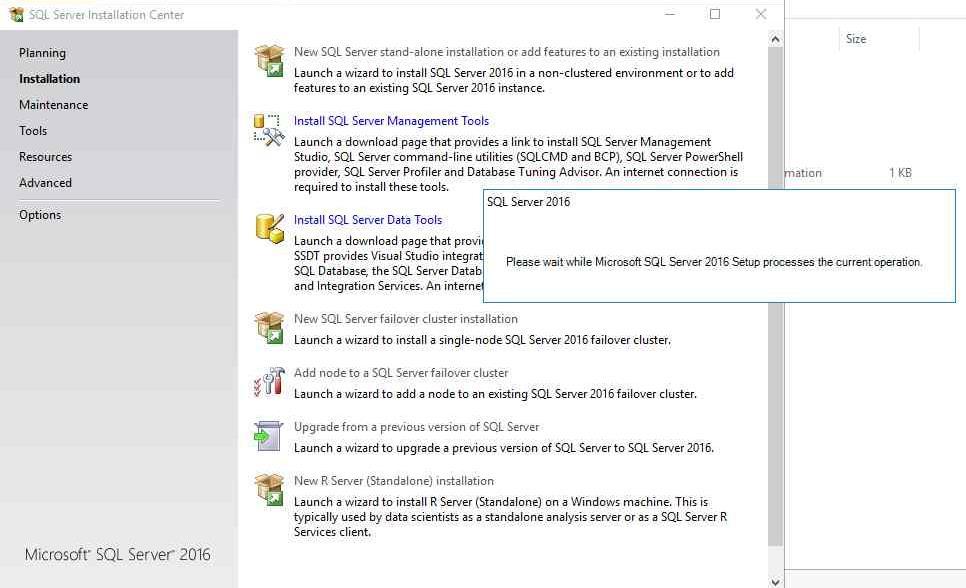
Task: Click the 'SQL Server 2016' popup title
Action: click(529, 202)
